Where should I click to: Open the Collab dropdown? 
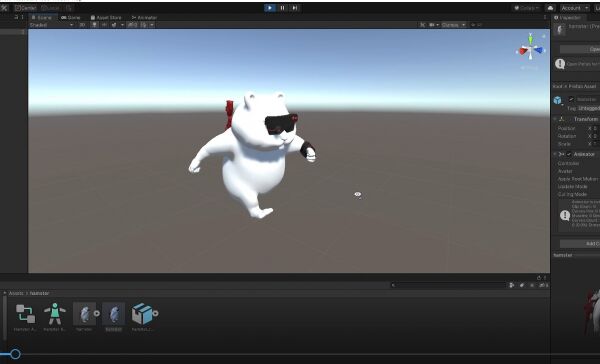527,8
